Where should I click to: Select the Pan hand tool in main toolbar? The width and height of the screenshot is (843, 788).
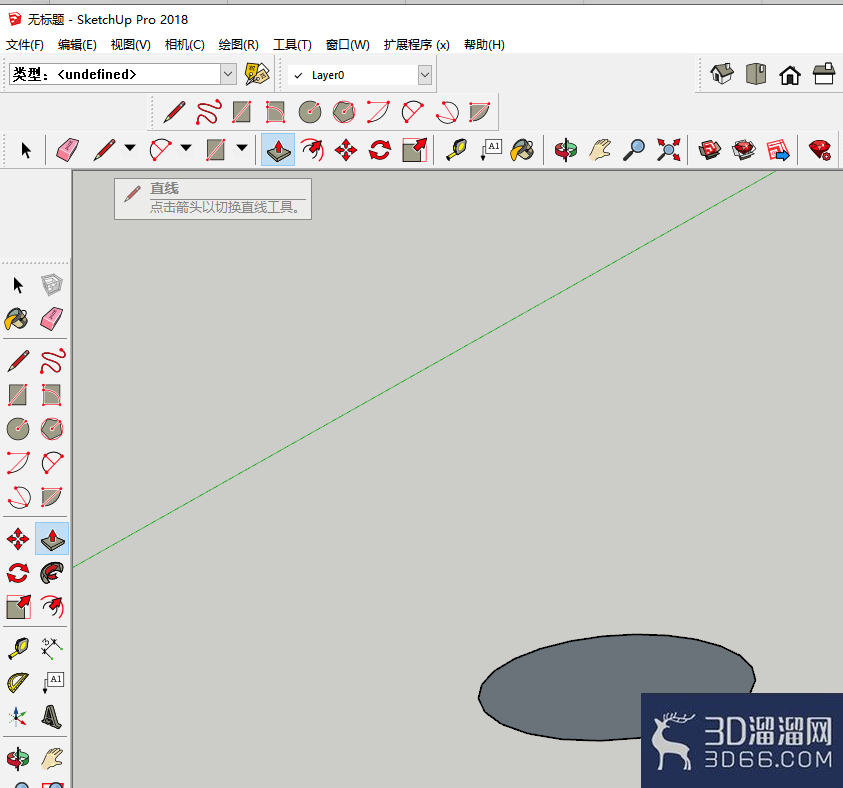pos(600,150)
